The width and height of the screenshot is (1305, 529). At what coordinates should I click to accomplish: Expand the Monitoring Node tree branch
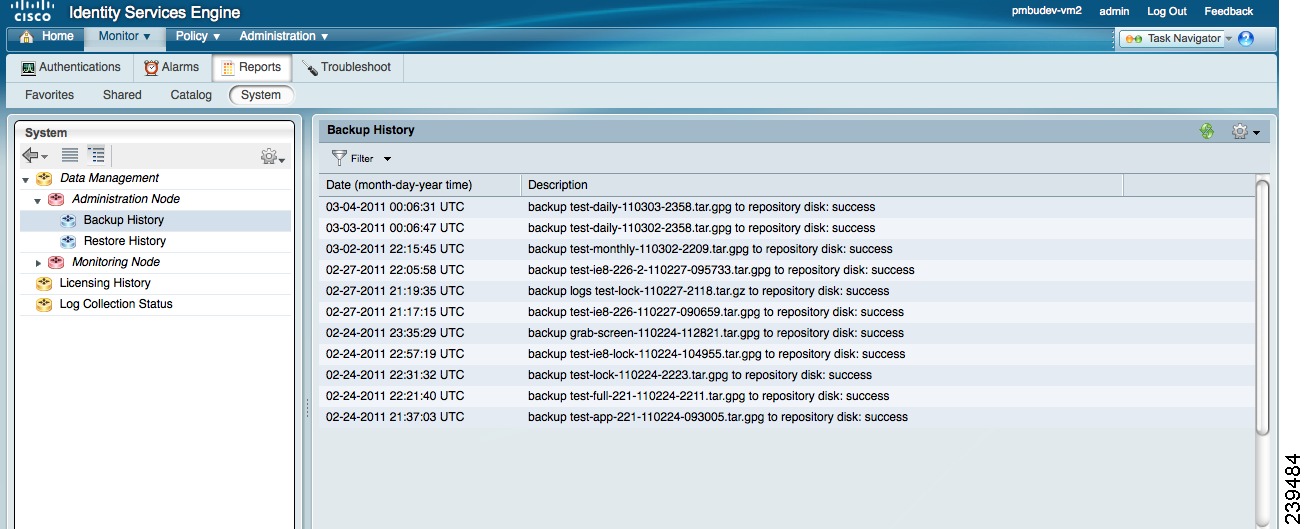39,263
